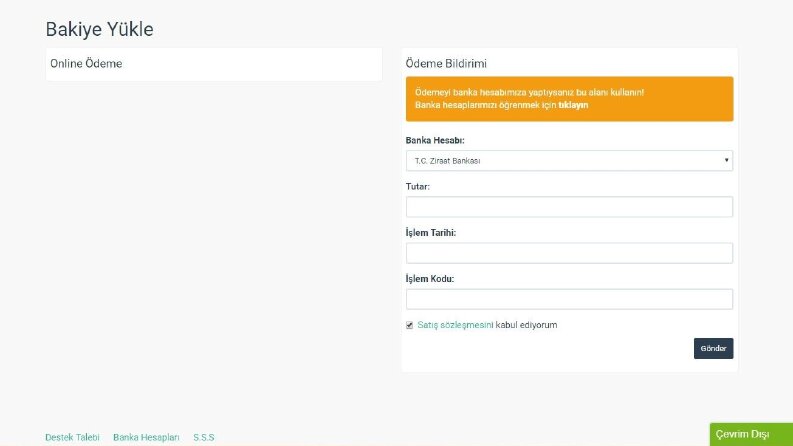Image resolution: width=793 pixels, height=446 pixels.
Task: Open Banka Hesapları footer link
Action: (146, 437)
